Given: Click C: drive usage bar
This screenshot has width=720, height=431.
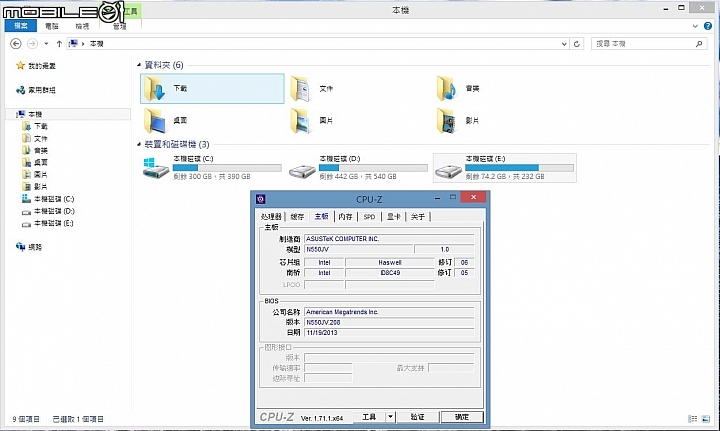Looking at the screenshot, I should pos(227,168).
